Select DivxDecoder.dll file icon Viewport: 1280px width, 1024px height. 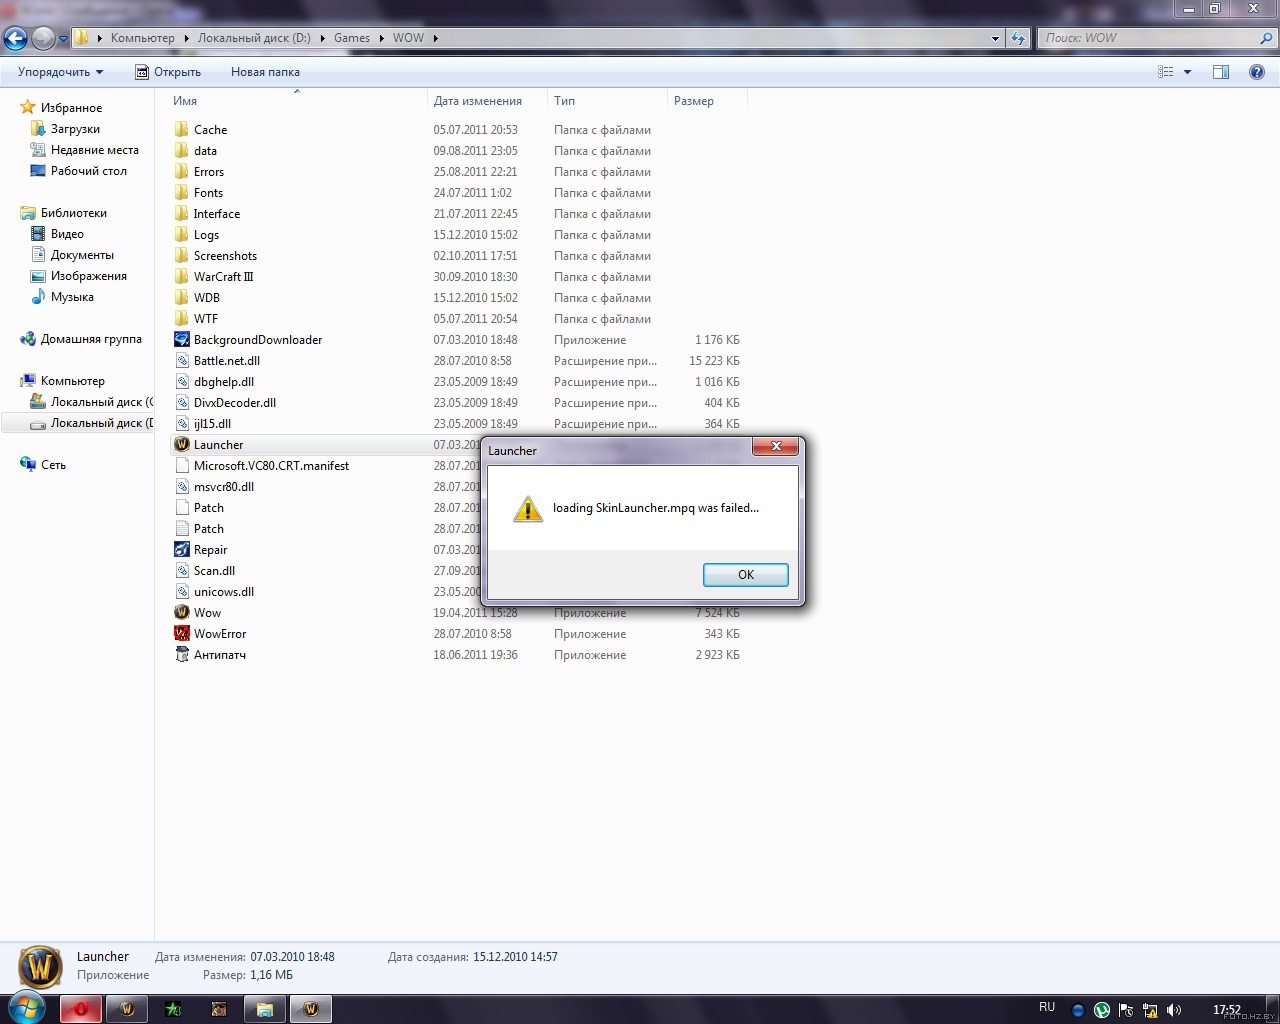tap(181, 402)
